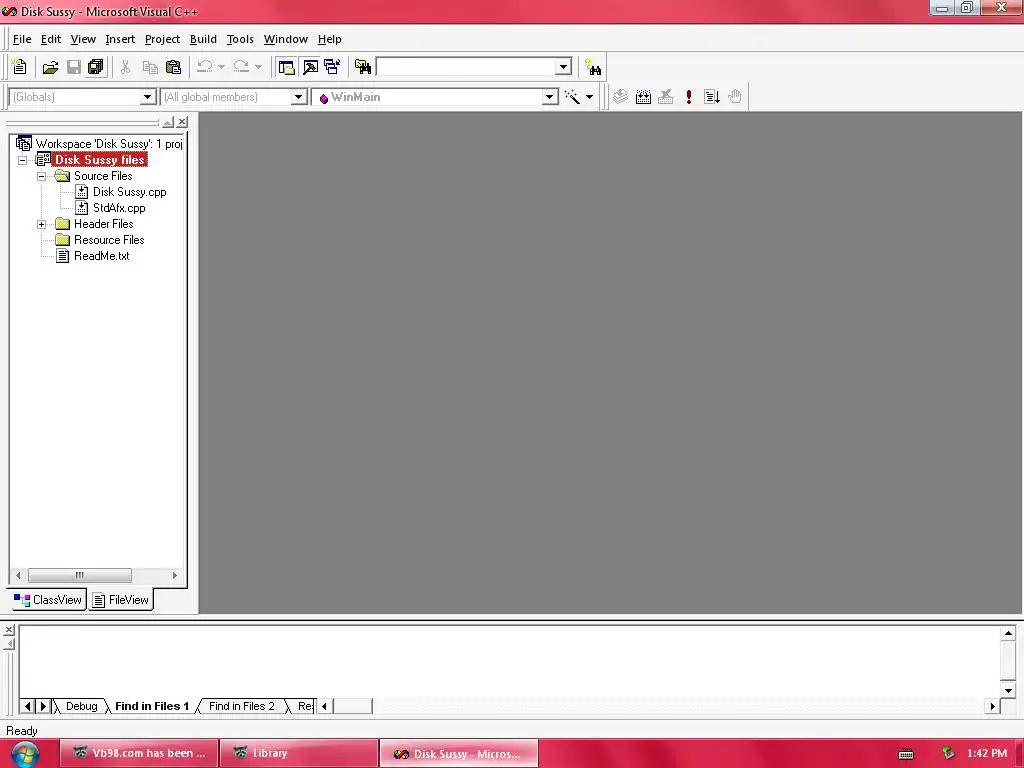The width and height of the screenshot is (1024, 768).
Task: Click the Undo arrow icon
Action: [205, 66]
